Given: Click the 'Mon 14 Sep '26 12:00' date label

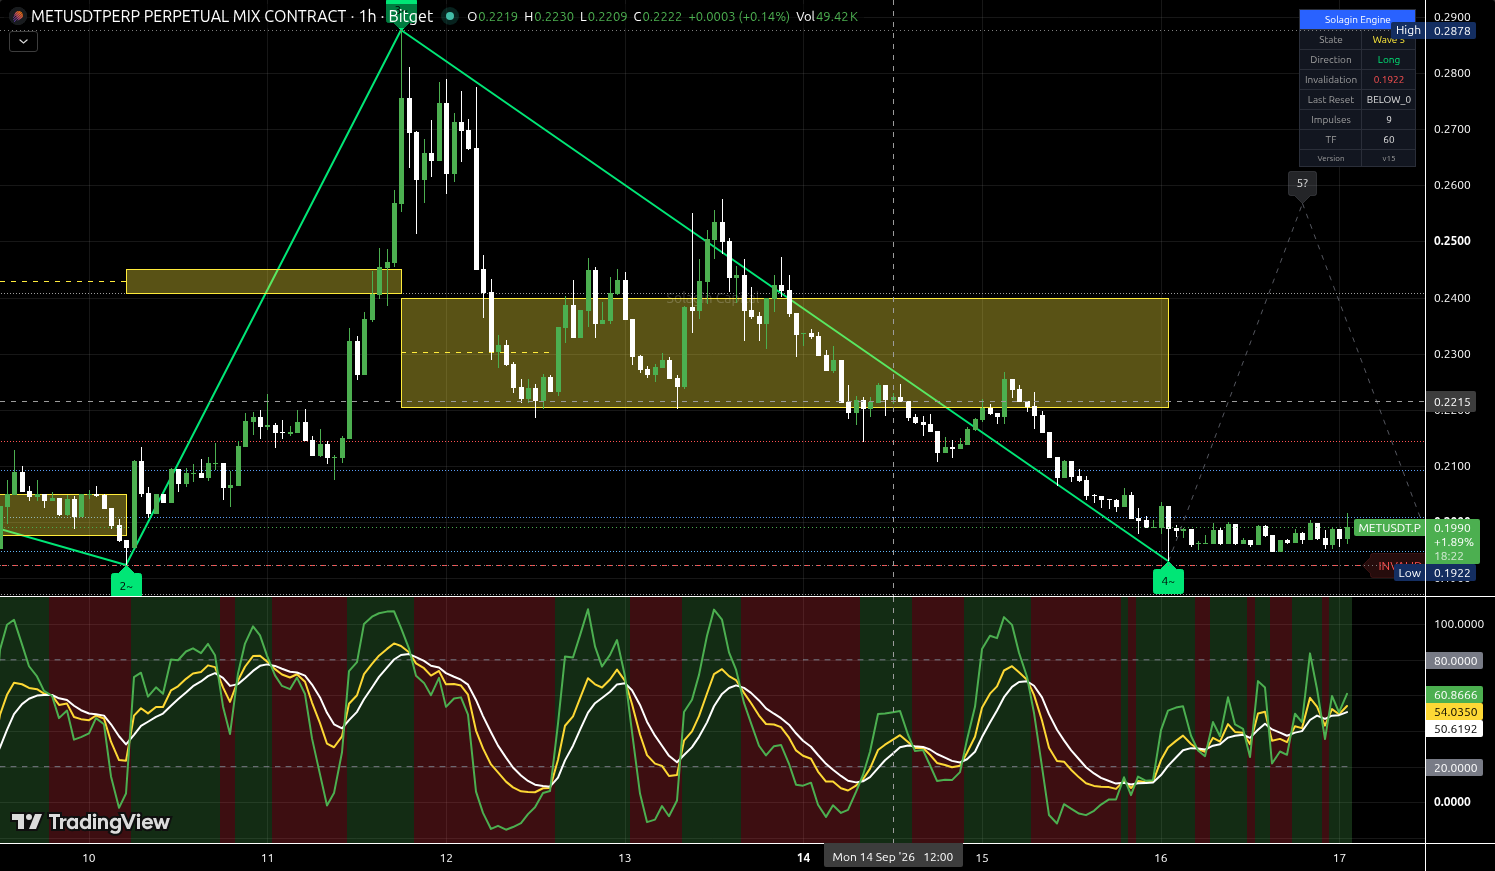Looking at the screenshot, I should click(x=892, y=857).
